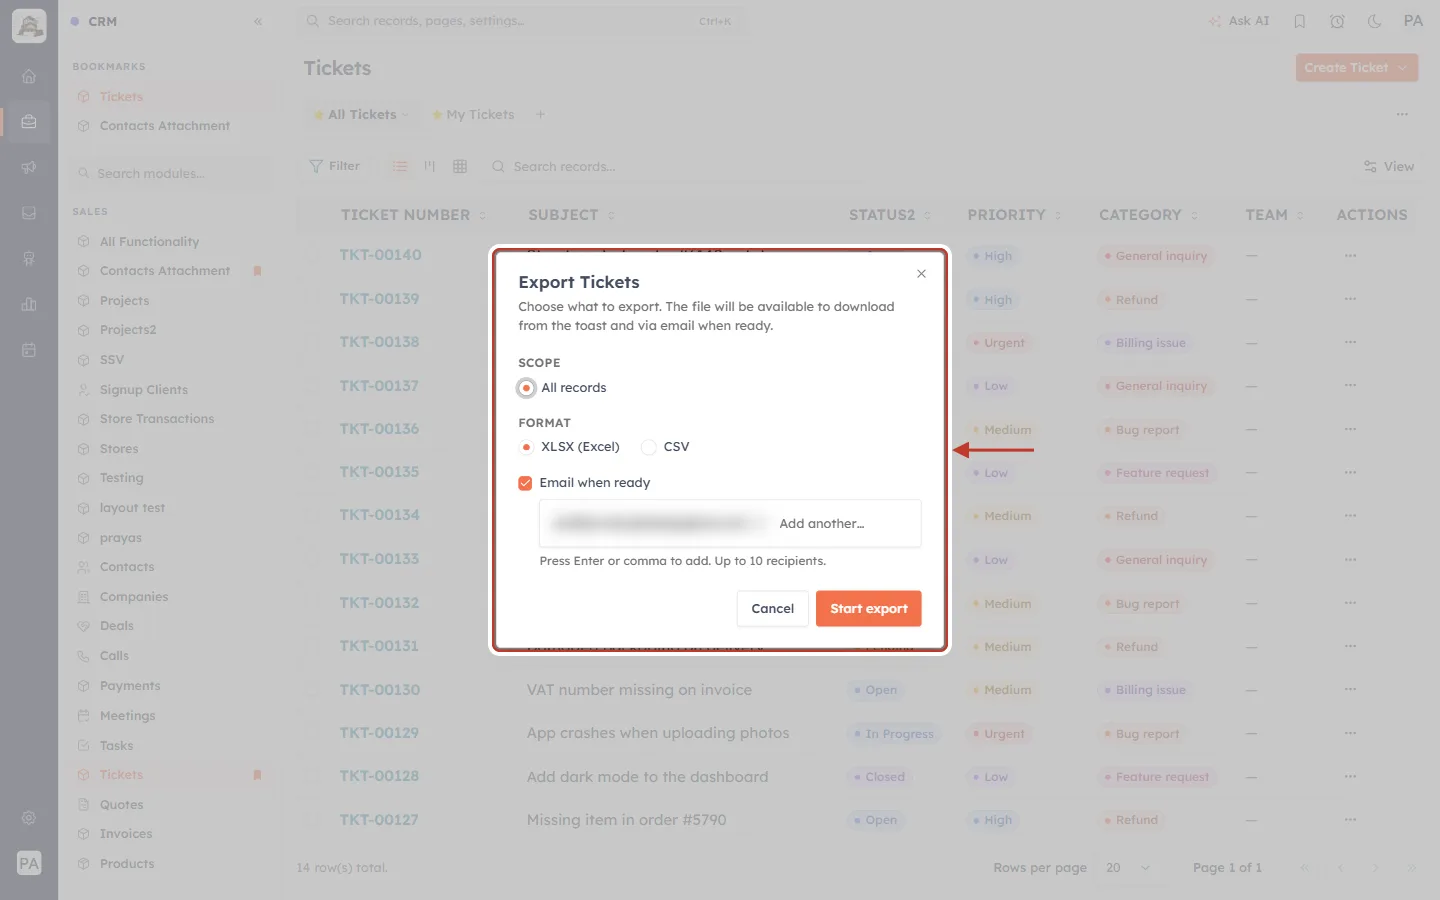Image resolution: width=1440 pixels, height=900 pixels.
Task: Open tabs overflow three-dot menu
Action: 1402,115
